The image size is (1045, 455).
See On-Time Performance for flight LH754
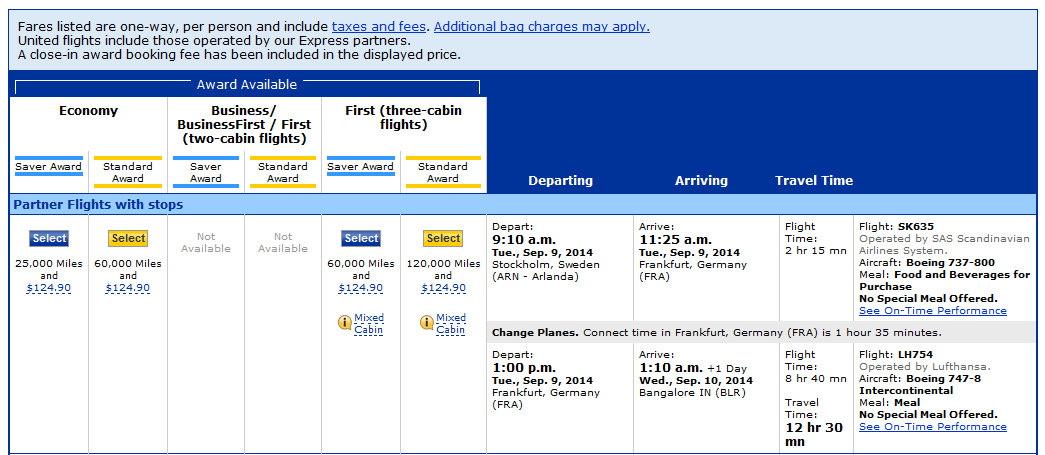[932, 426]
